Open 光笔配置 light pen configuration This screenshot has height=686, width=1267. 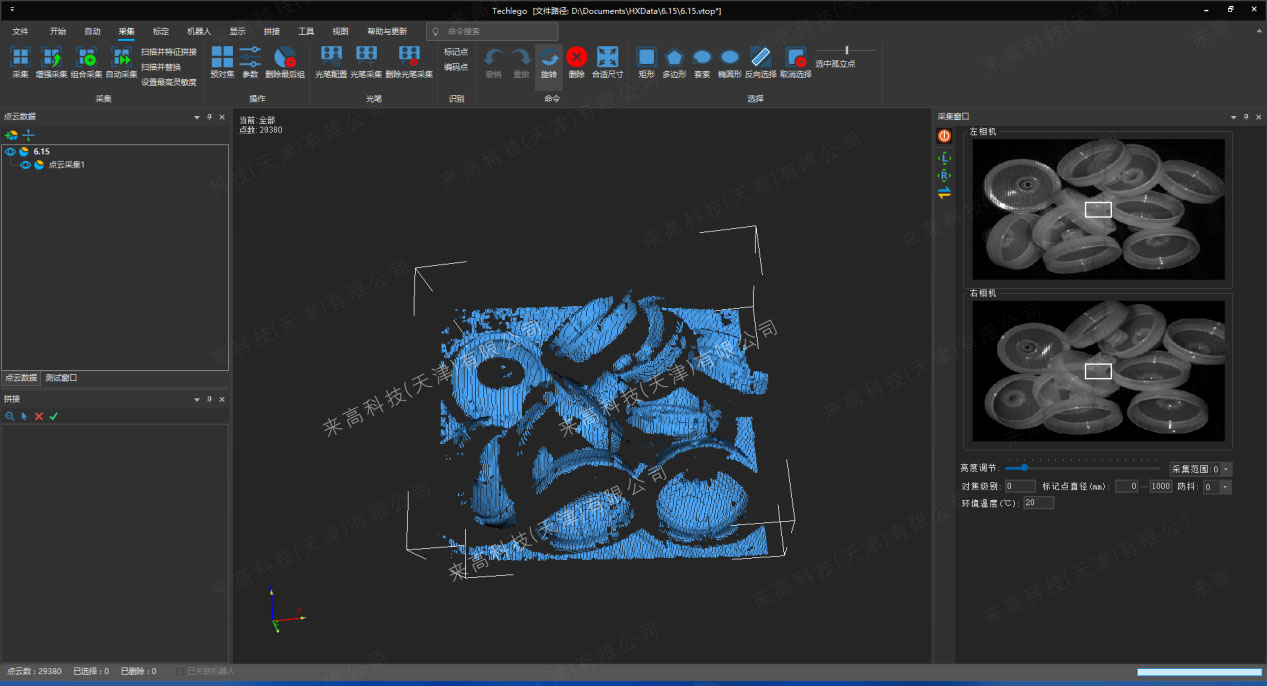(x=331, y=57)
